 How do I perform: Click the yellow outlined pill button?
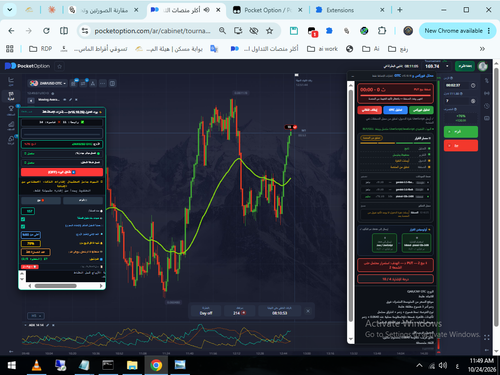[371, 138]
